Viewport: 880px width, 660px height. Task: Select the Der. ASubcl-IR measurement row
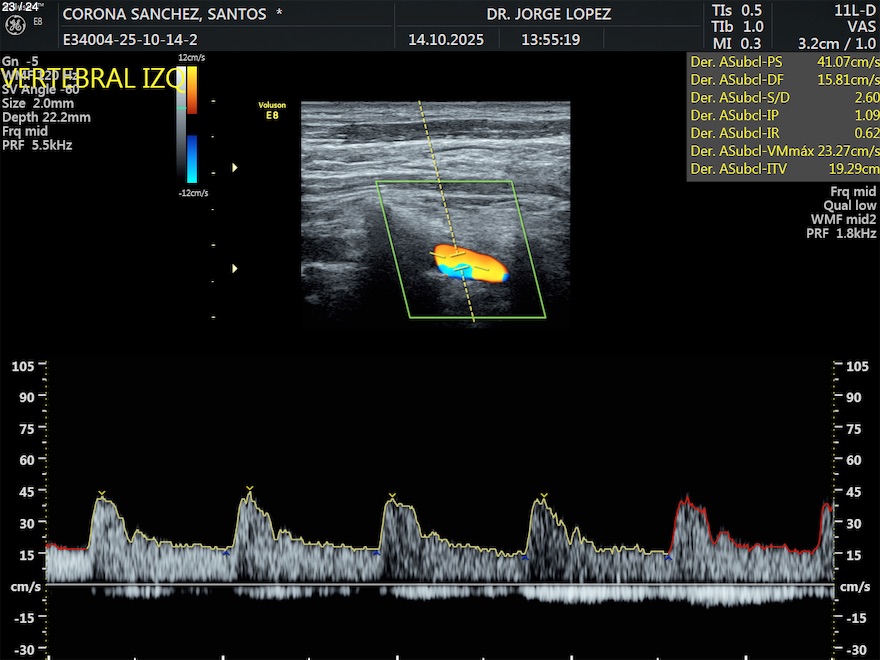[x=784, y=134]
